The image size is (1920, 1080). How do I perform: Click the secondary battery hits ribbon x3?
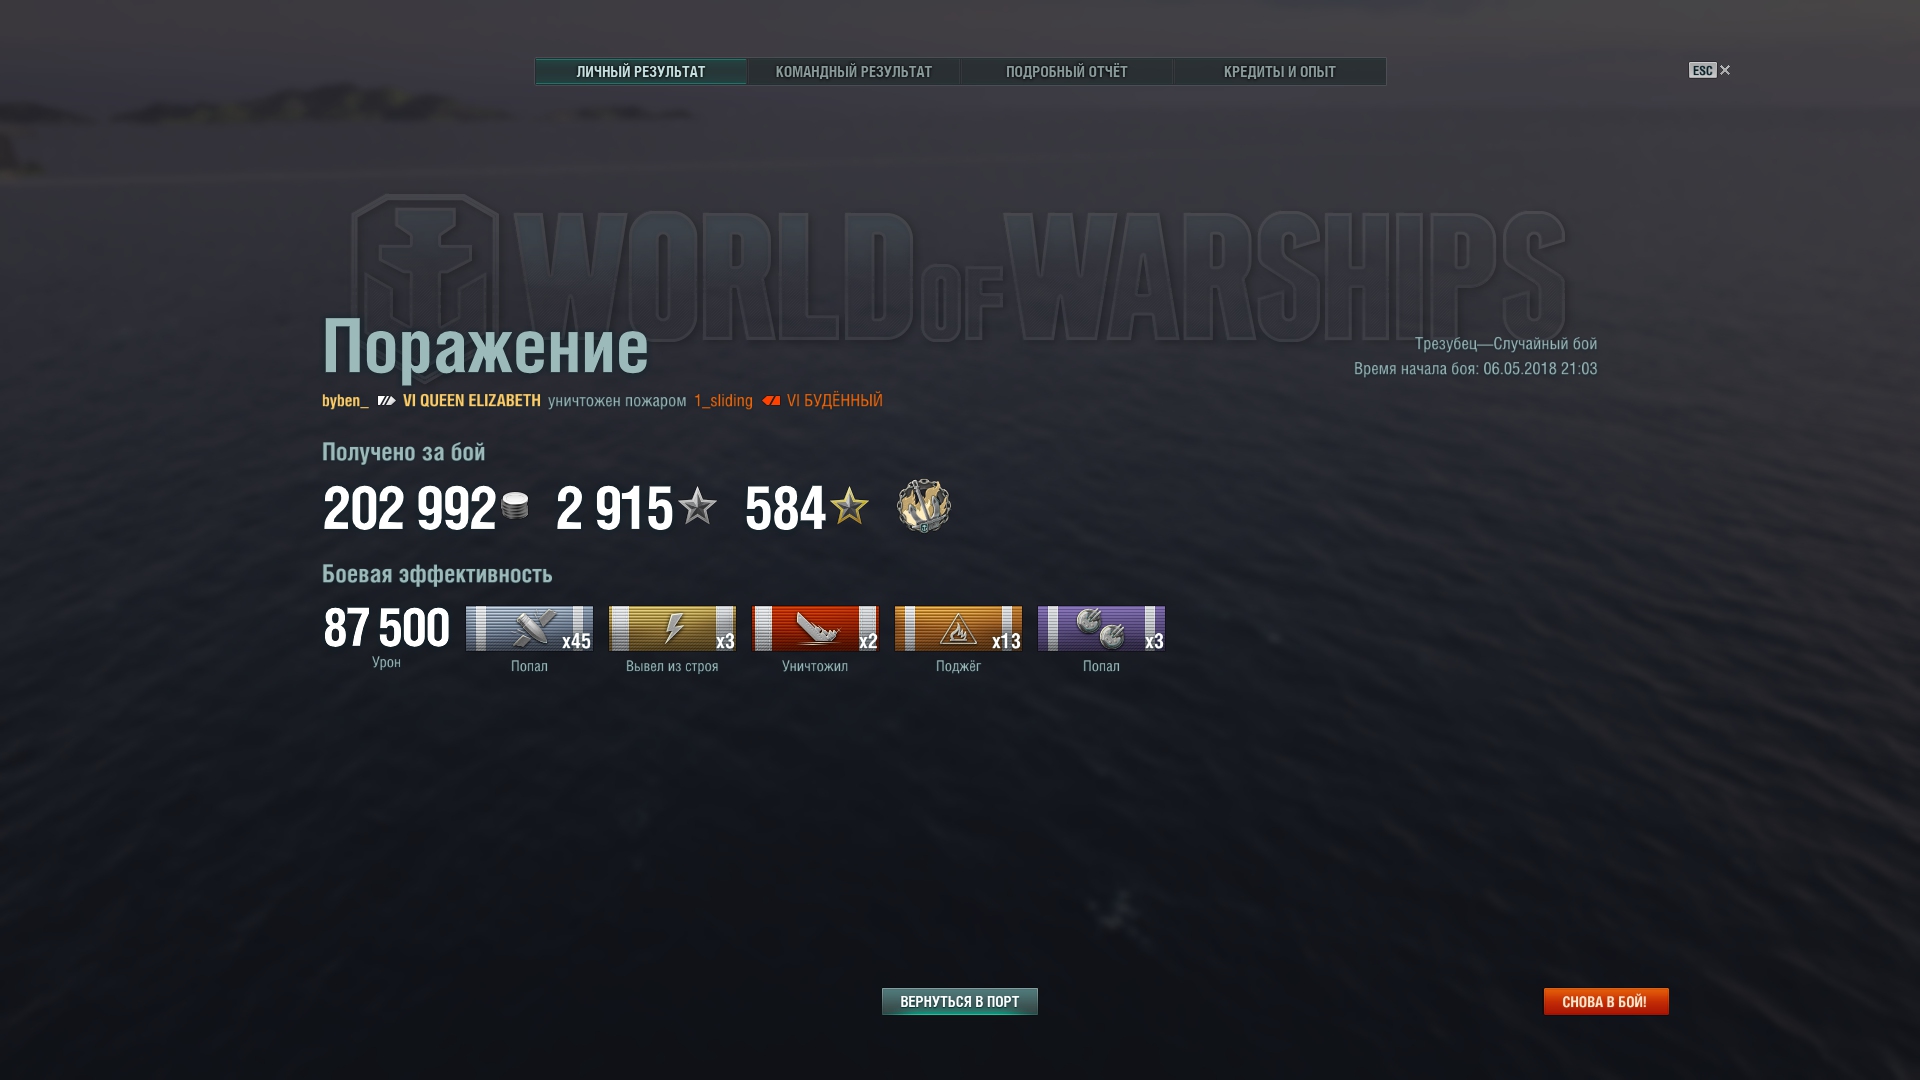(x=1101, y=628)
